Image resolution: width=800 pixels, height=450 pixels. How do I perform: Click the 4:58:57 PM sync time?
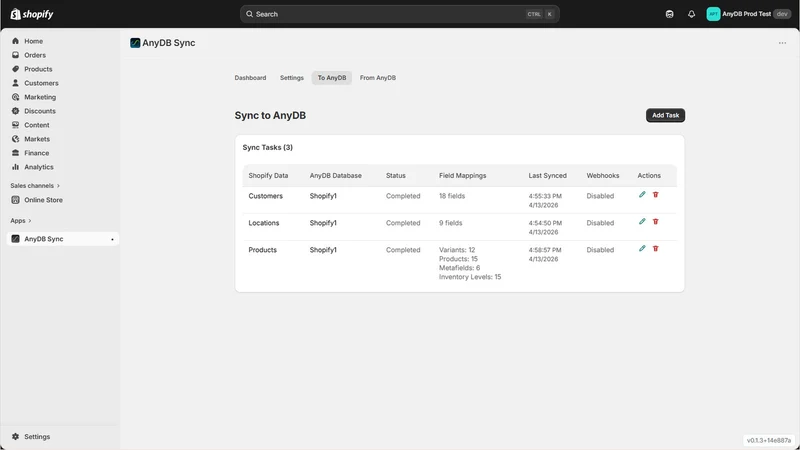click(x=545, y=250)
